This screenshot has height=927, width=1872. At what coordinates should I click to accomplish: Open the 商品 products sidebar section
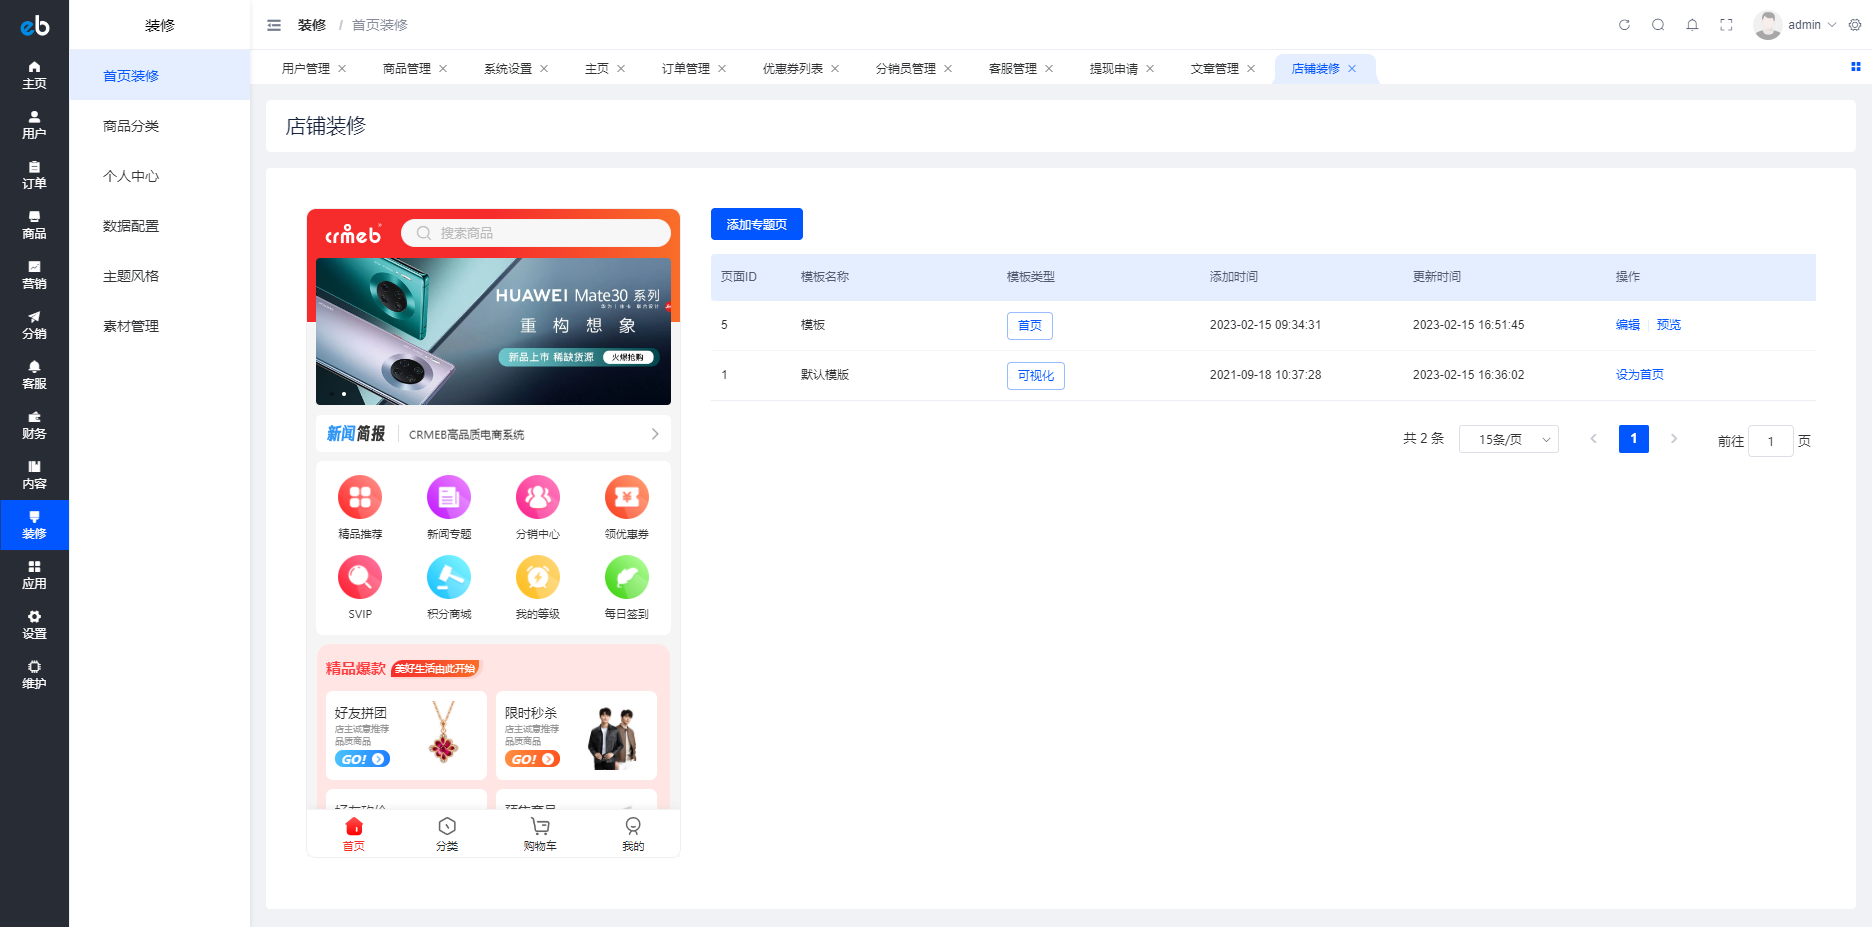tap(34, 225)
